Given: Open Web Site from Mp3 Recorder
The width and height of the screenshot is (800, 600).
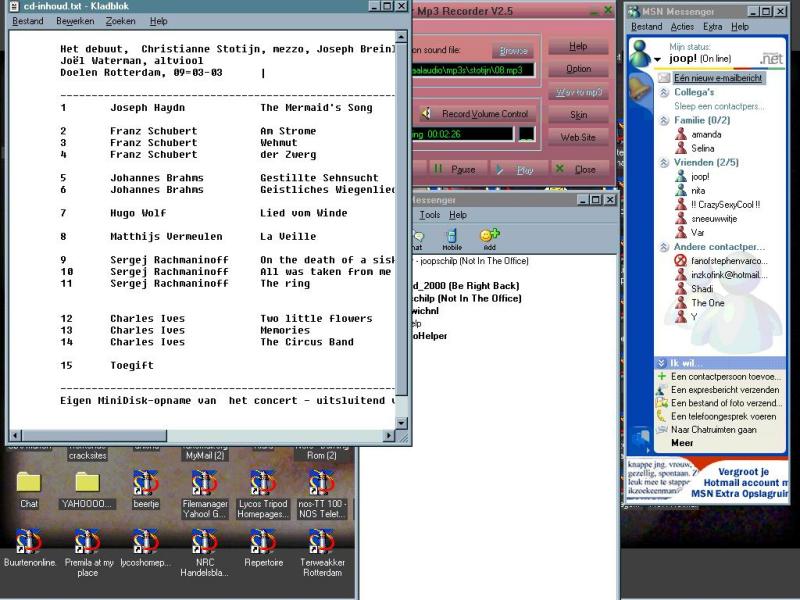Looking at the screenshot, I should click(x=578, y=137).
